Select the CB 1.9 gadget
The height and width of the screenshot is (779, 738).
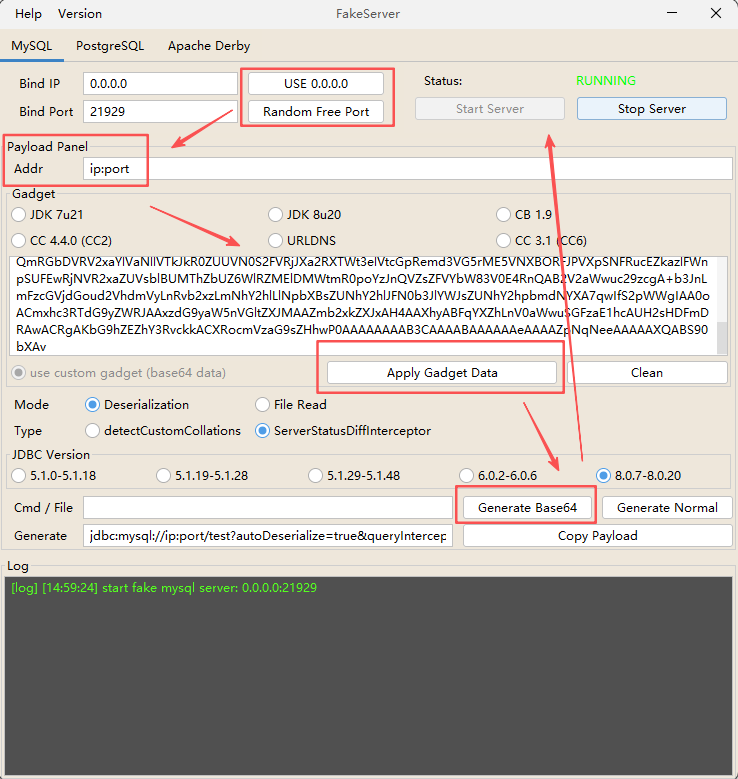(x=505, y=214)
